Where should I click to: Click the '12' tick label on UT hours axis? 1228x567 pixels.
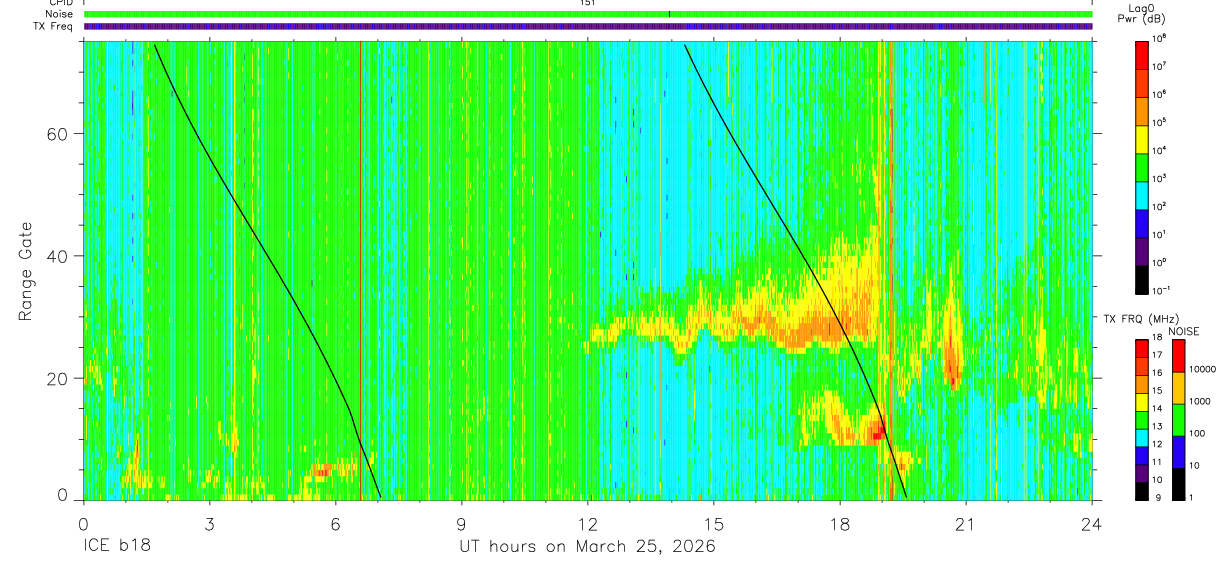[588, 523]
